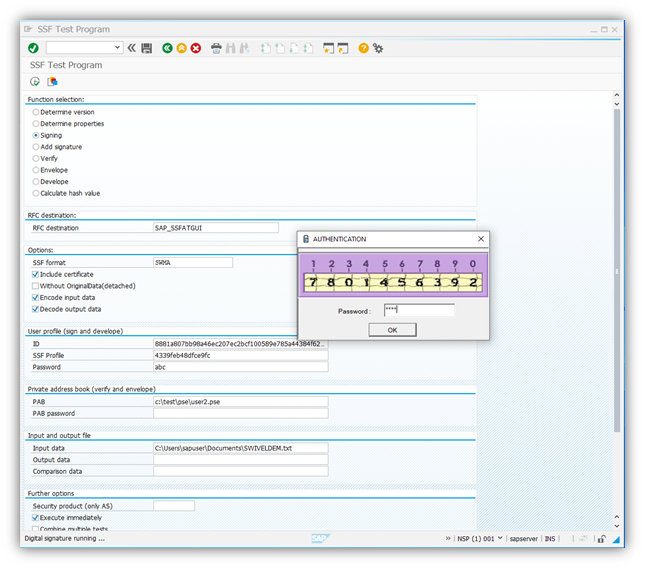This screenshot has height=568, width=645.
Task: Open the window menu icon beside title
Action: [28, 29]
